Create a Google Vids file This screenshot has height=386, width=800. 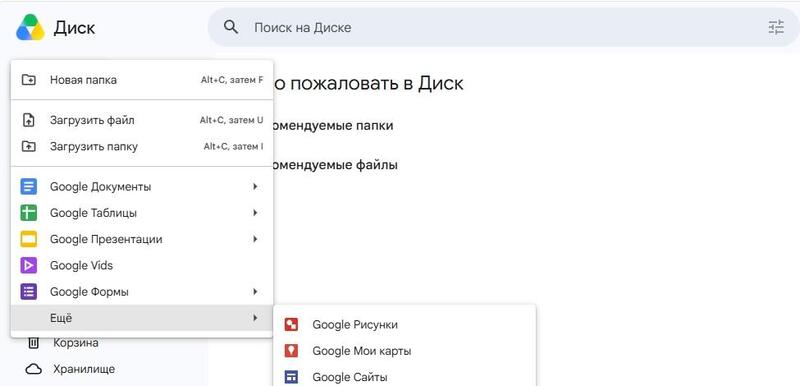tap(142, 265)
